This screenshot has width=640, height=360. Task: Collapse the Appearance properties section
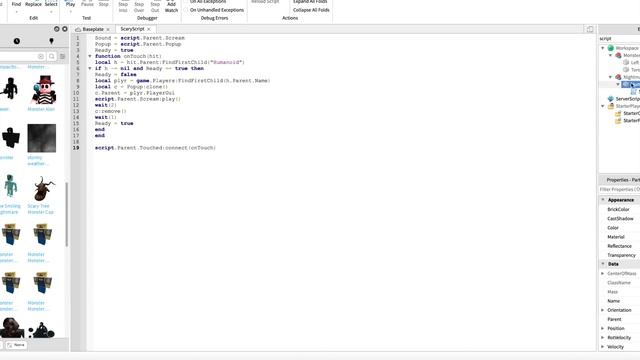coord(603,200)
